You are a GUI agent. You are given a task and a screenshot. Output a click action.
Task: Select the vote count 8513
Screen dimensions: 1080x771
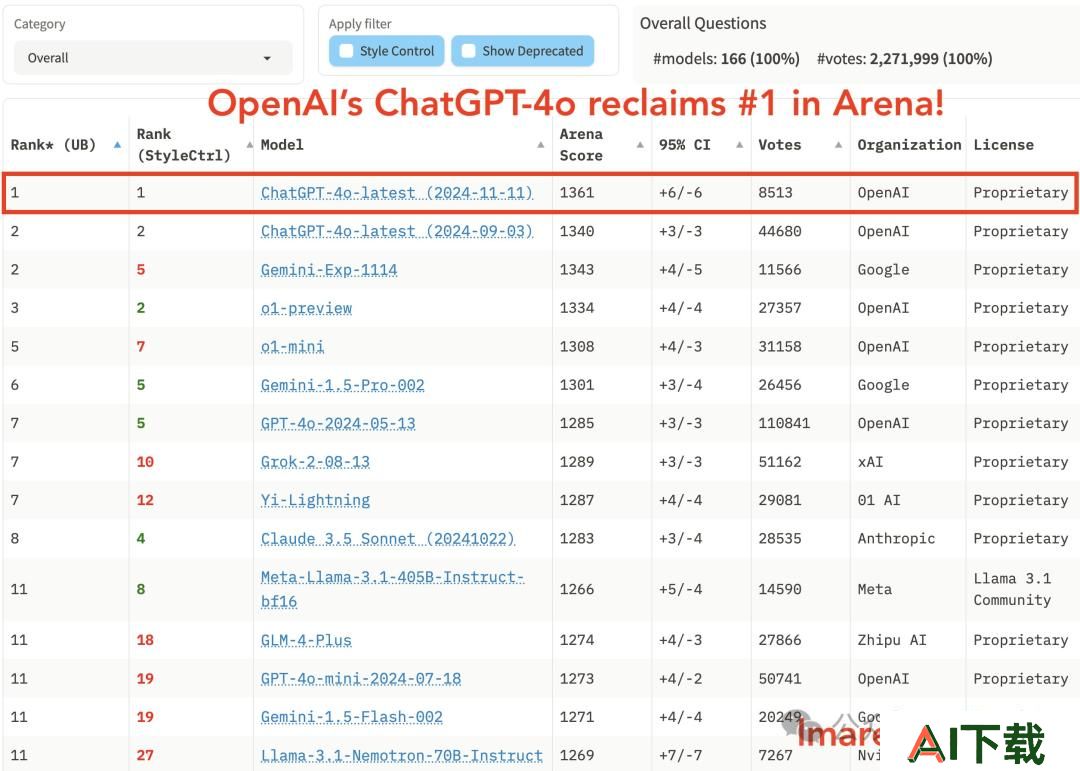click(x=776, y=193)
